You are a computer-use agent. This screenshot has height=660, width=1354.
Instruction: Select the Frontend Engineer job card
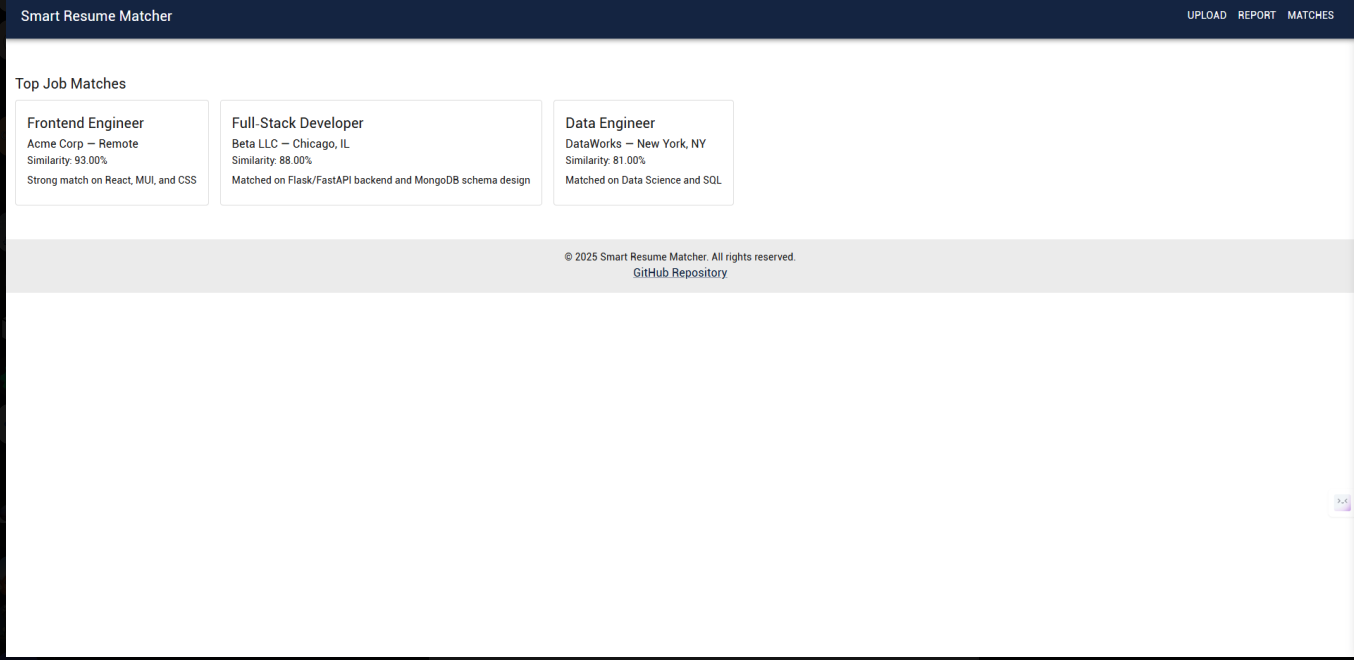112,152
